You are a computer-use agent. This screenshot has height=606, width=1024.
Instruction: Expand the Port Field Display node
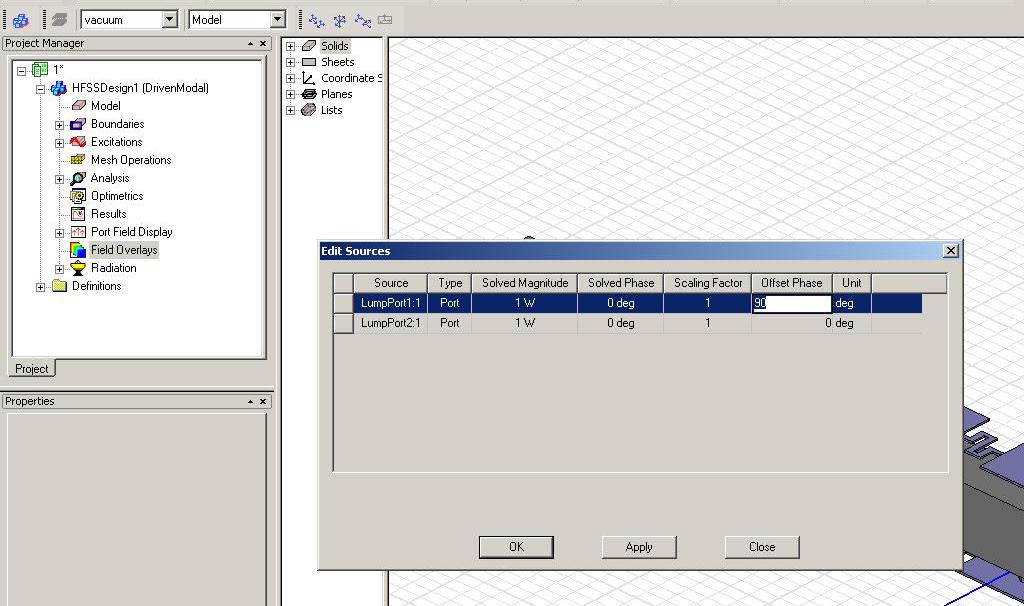[x=59, y=233]
